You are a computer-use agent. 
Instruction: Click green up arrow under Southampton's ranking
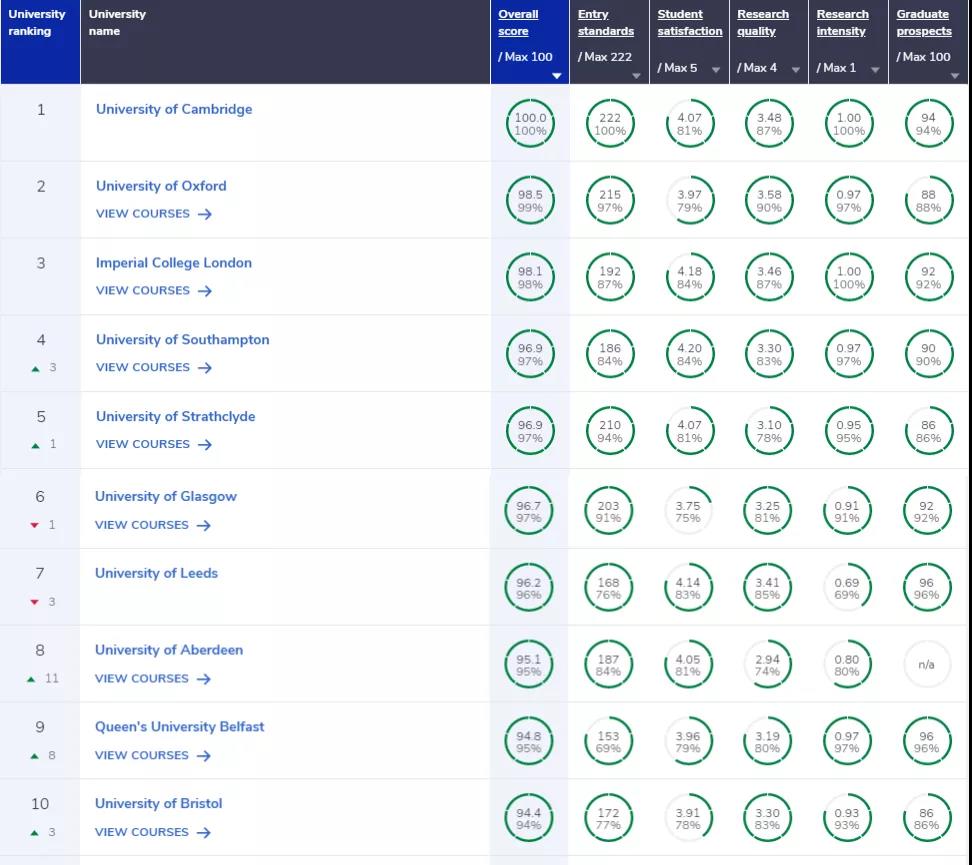click(36, 368)
